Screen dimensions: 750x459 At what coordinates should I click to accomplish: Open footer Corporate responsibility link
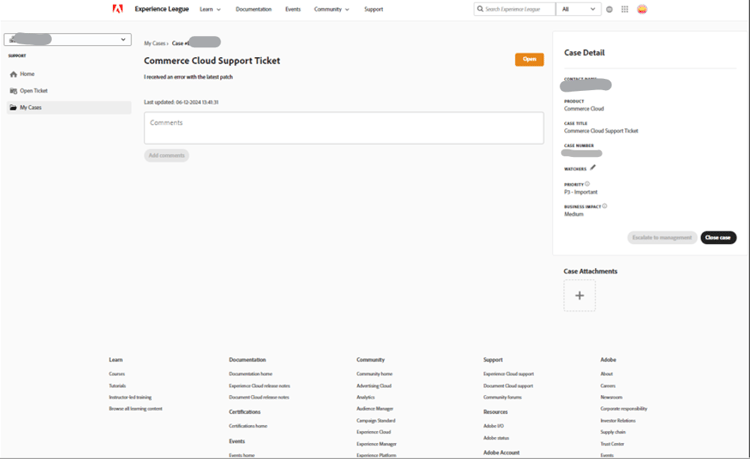(624, 409)
